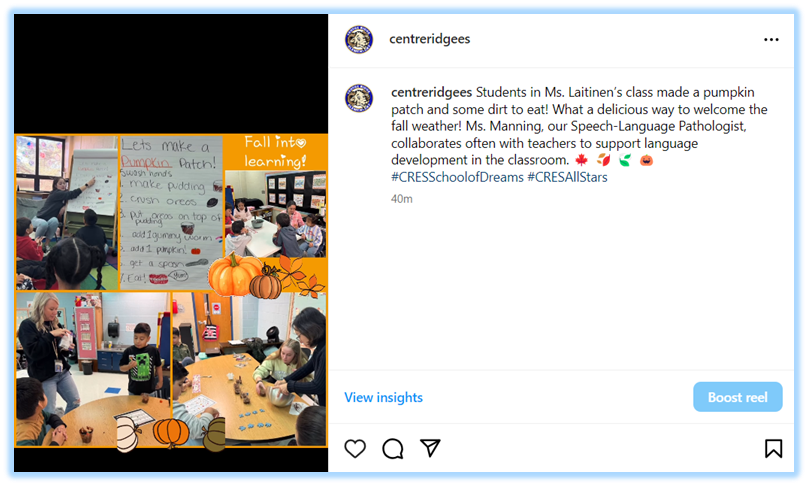Click the maple leaf emoji in caption
This screenshot has height=486, width=808.
[581, 160]
